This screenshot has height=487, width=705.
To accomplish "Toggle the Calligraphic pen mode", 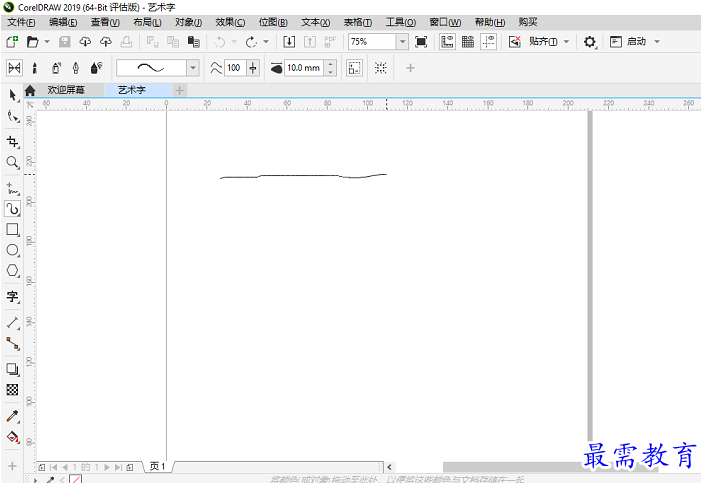I will pos(76,68).
